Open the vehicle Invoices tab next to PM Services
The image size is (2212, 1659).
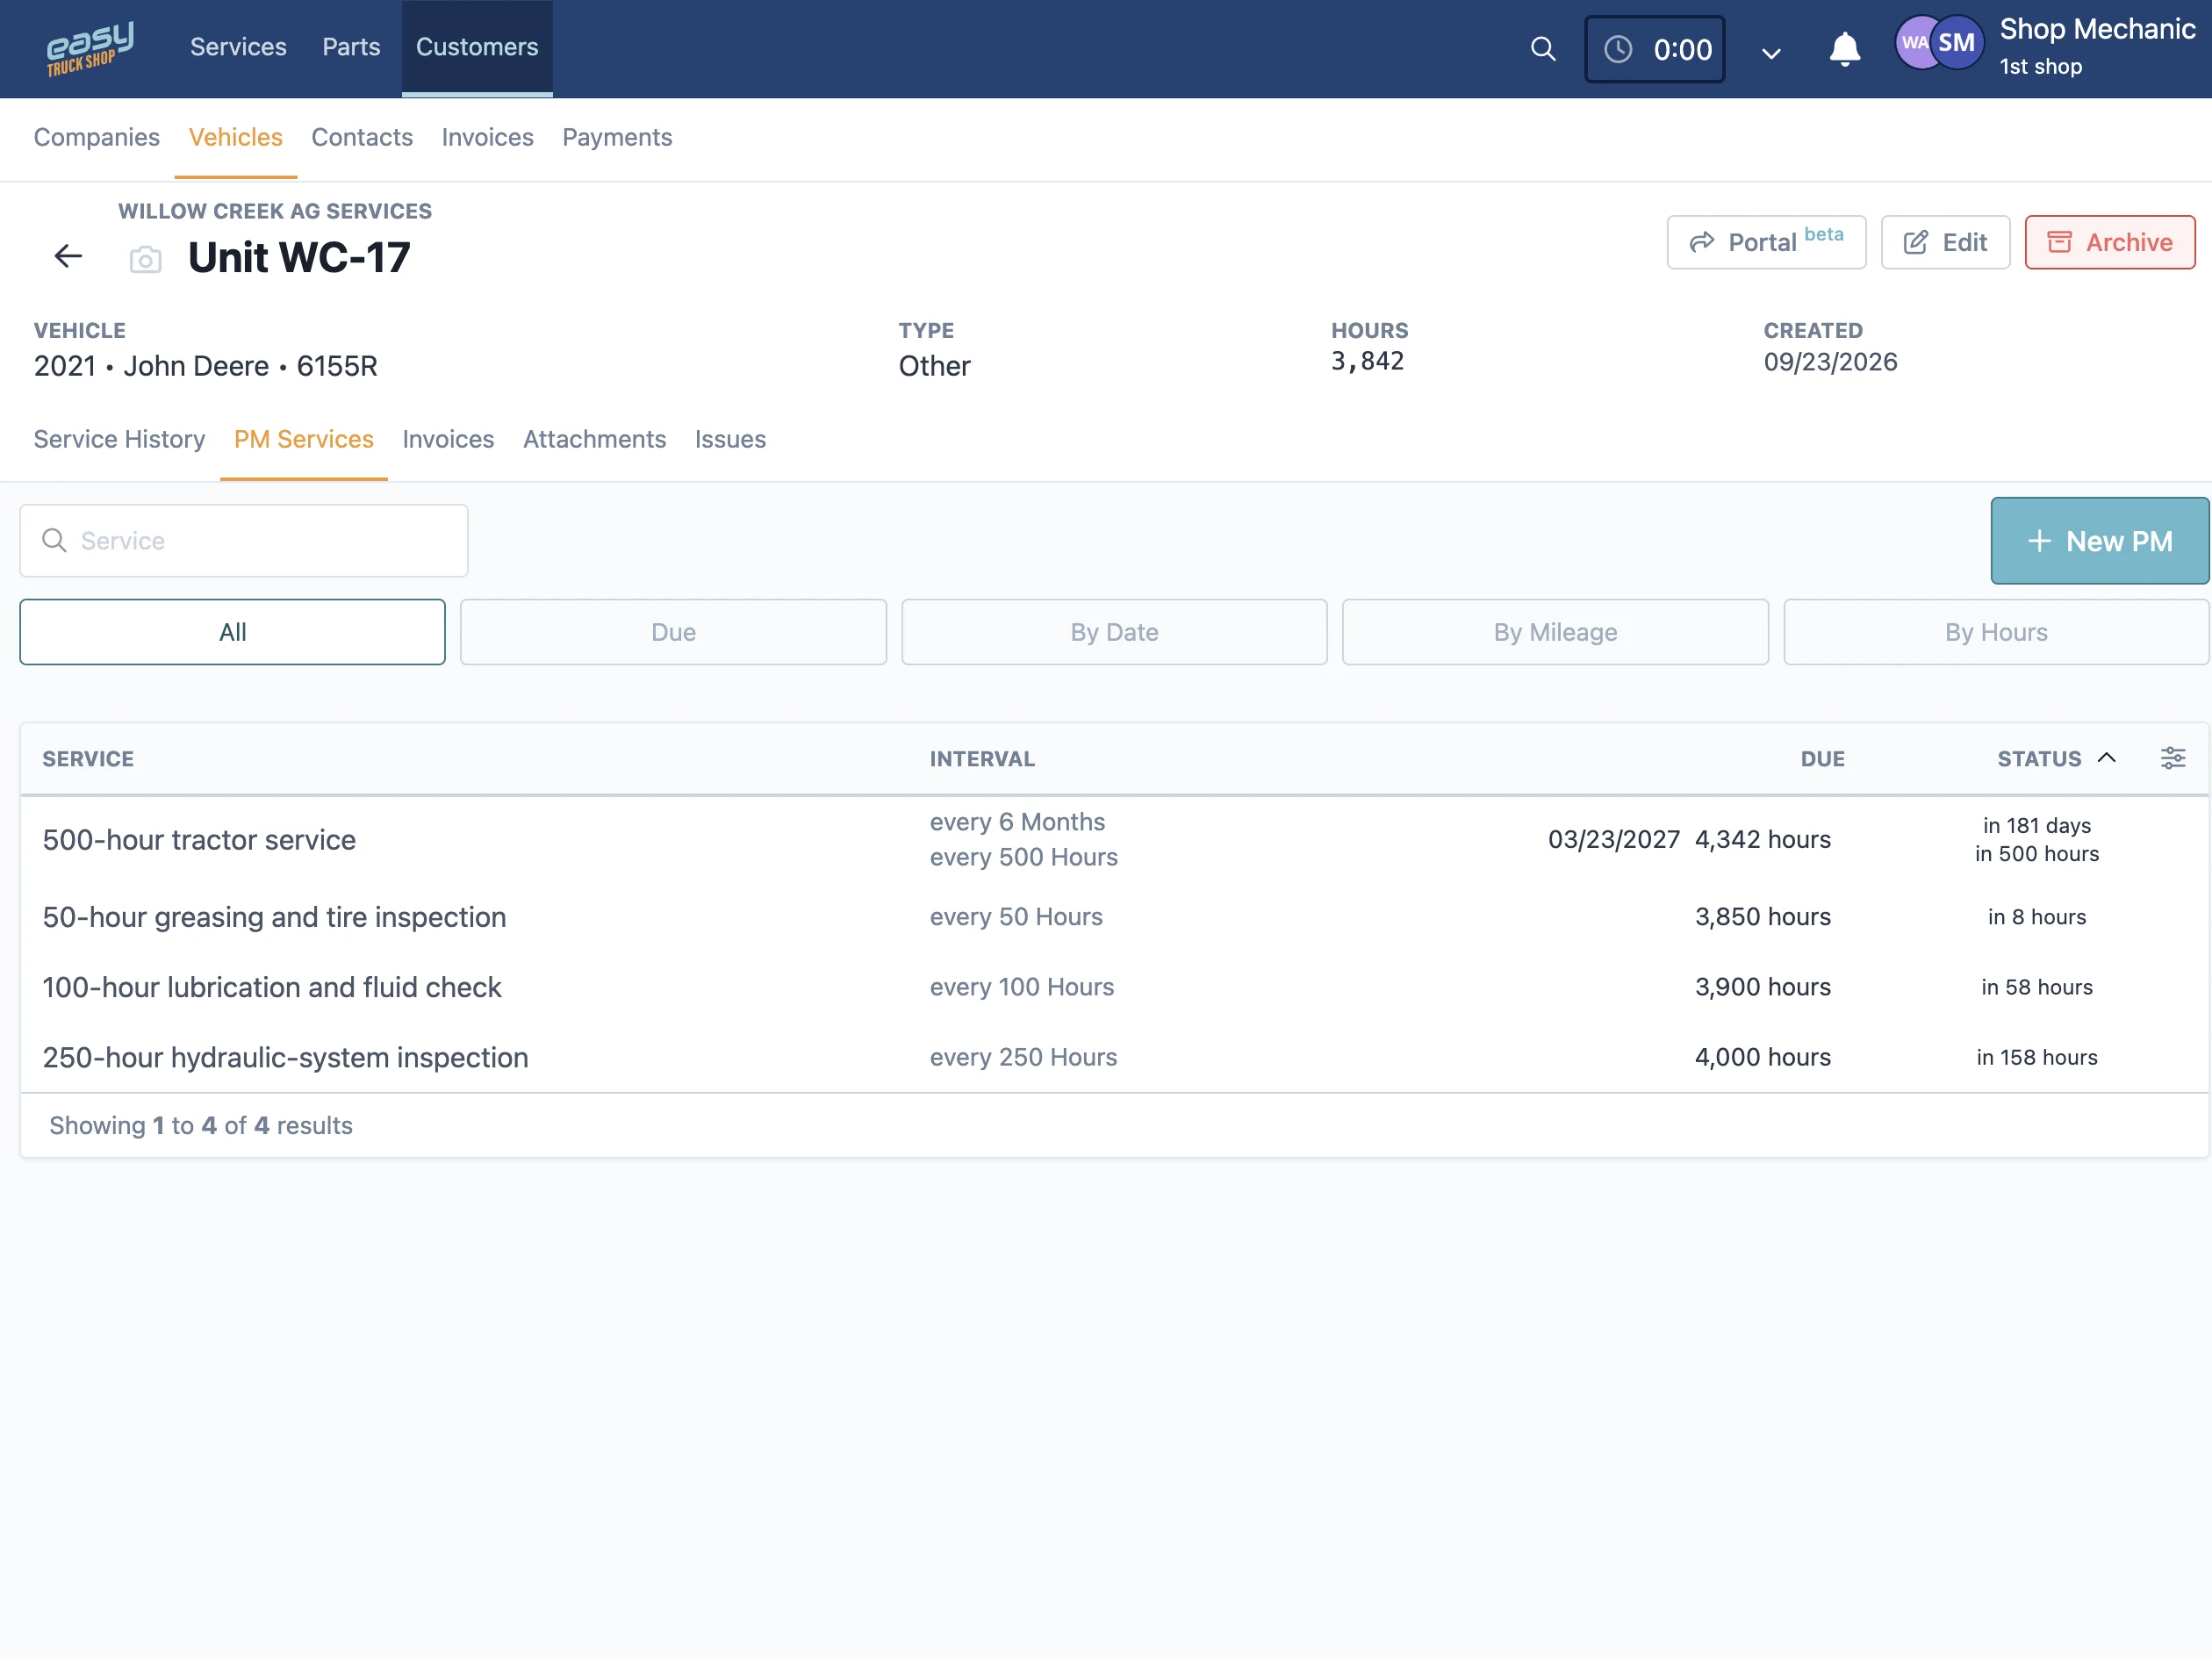point(448,439)
